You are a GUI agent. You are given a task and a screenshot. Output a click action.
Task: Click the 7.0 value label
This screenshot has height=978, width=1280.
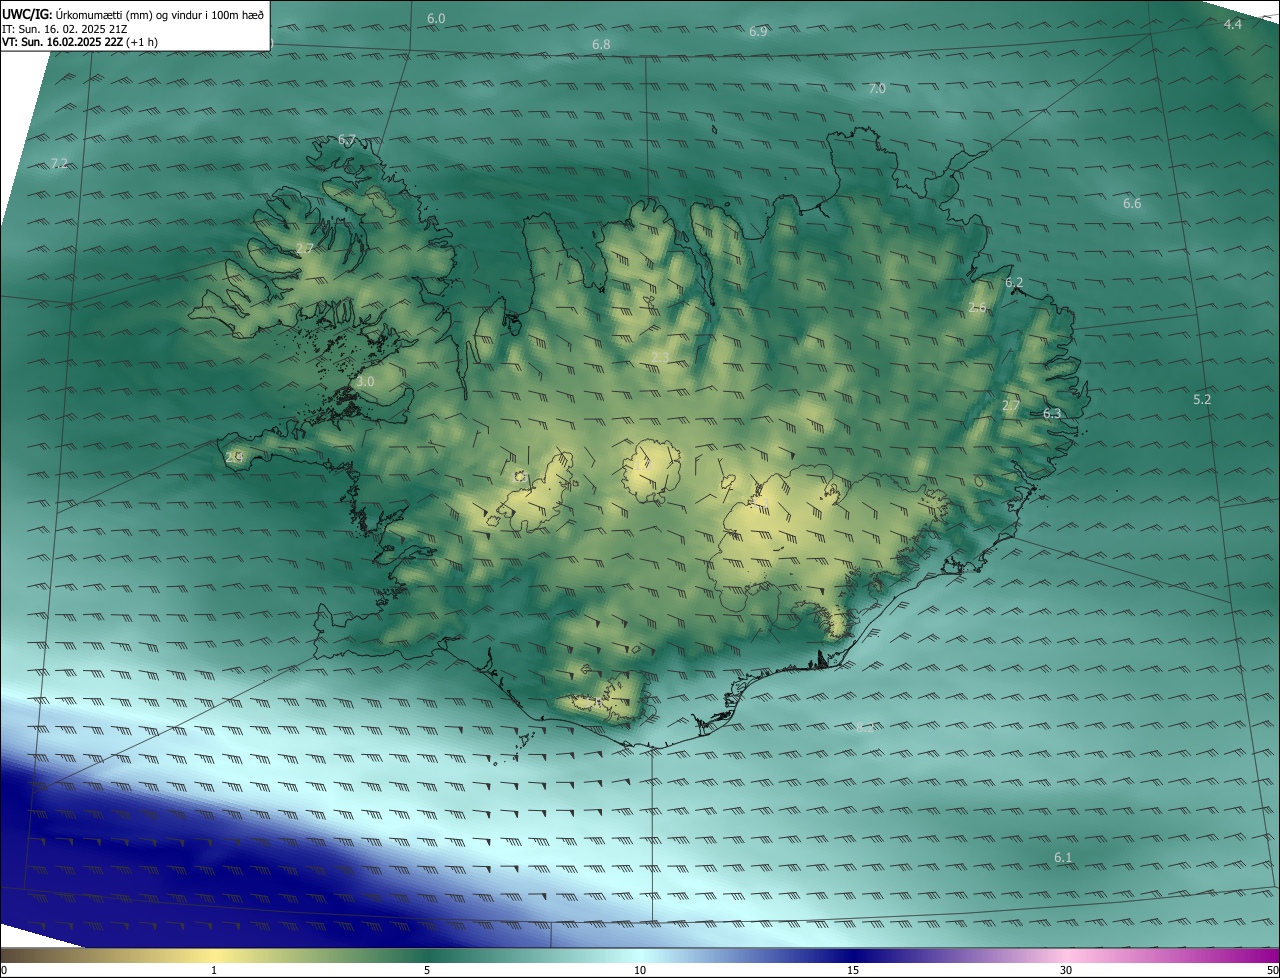(x=877, y=89)
